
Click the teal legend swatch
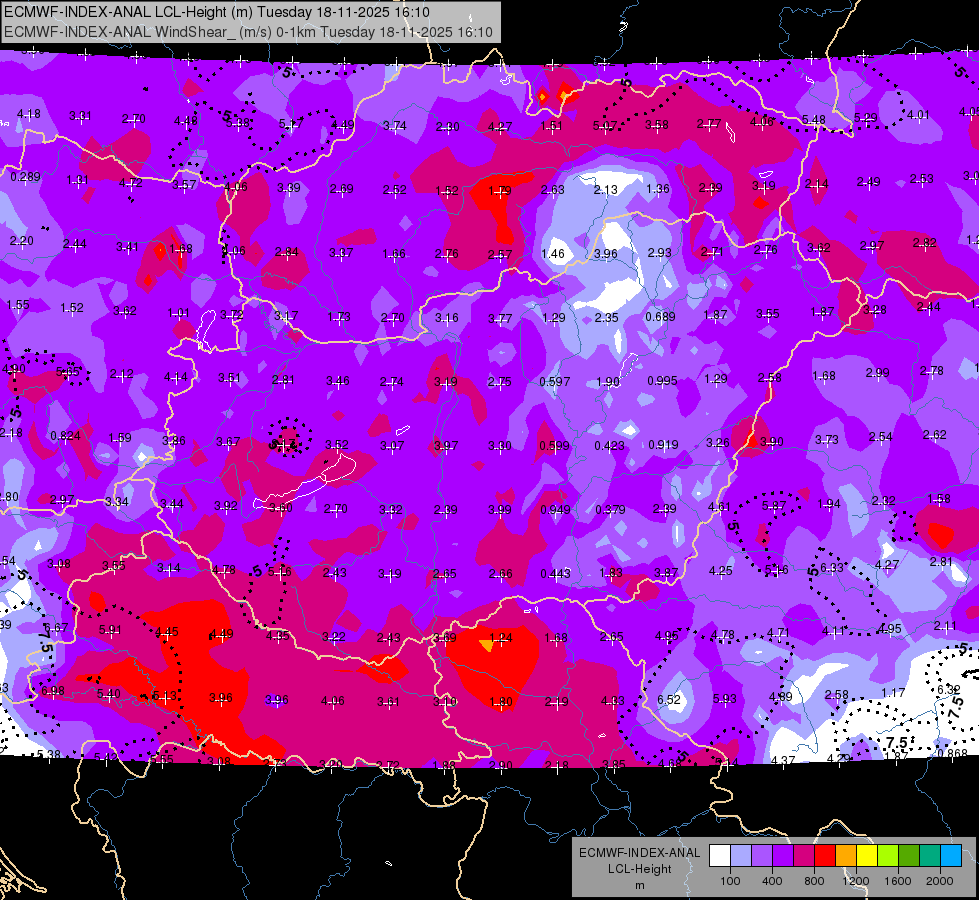click(x=930, y=856)
